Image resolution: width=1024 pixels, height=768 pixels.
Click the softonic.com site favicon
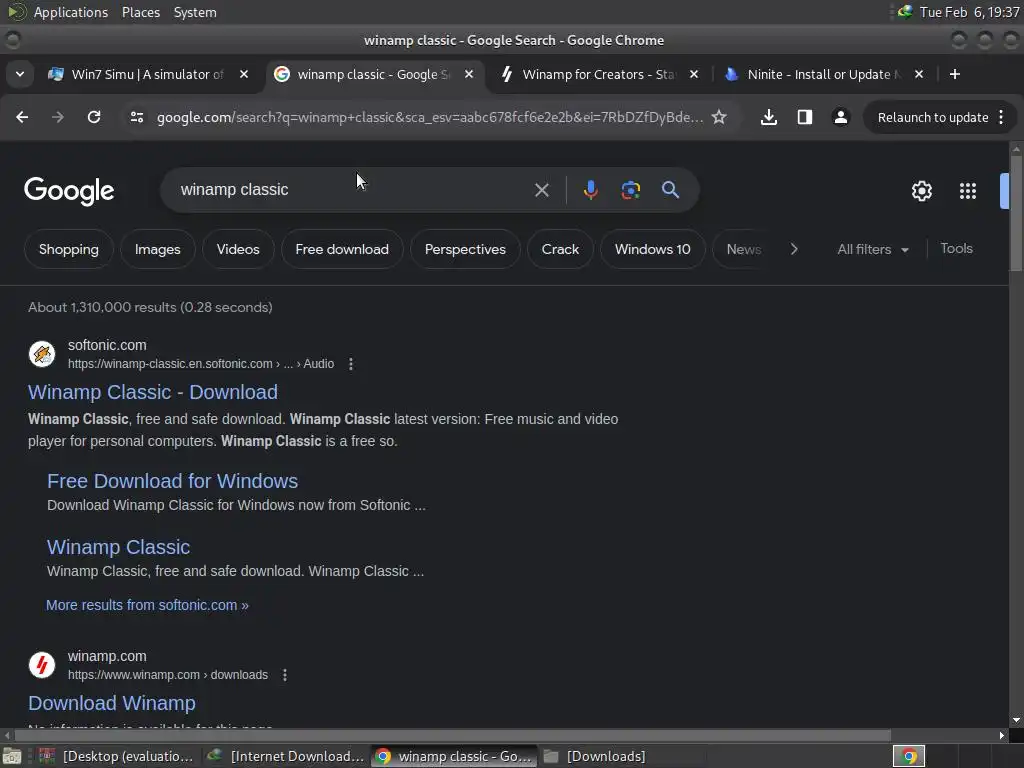pyautogui.click(x=42, y=354)
